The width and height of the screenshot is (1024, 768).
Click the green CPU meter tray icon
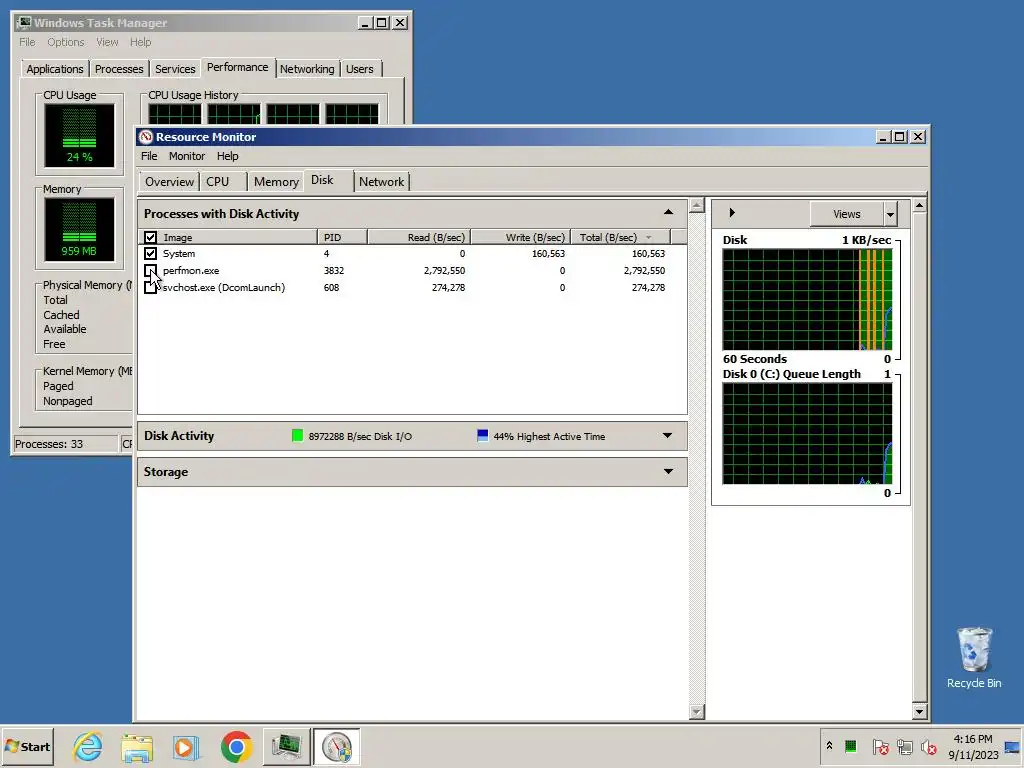click(850, 746)
